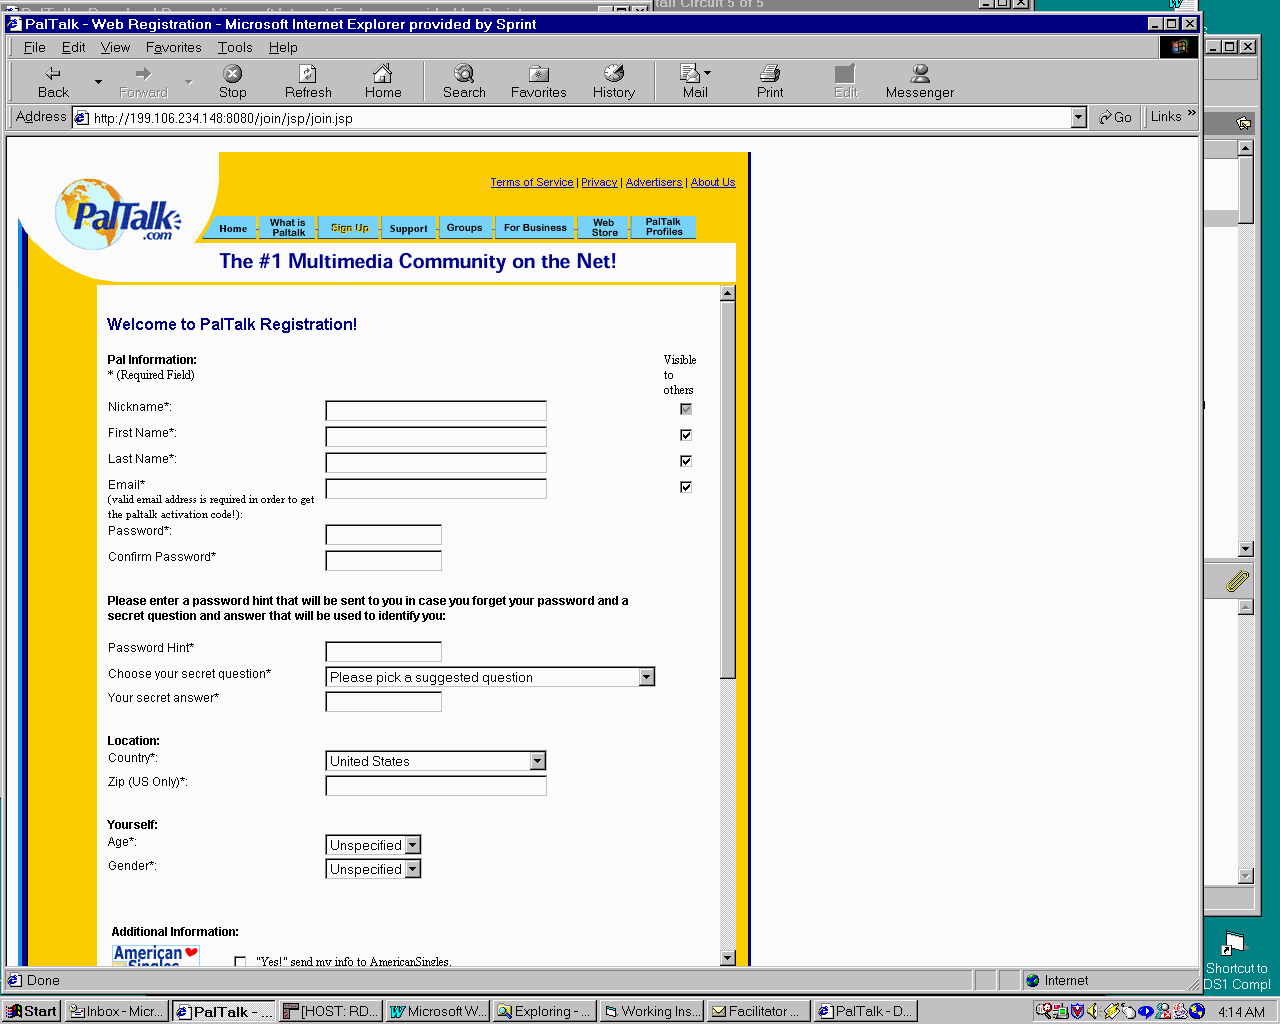Print the current page

click(x=770, y=82)
